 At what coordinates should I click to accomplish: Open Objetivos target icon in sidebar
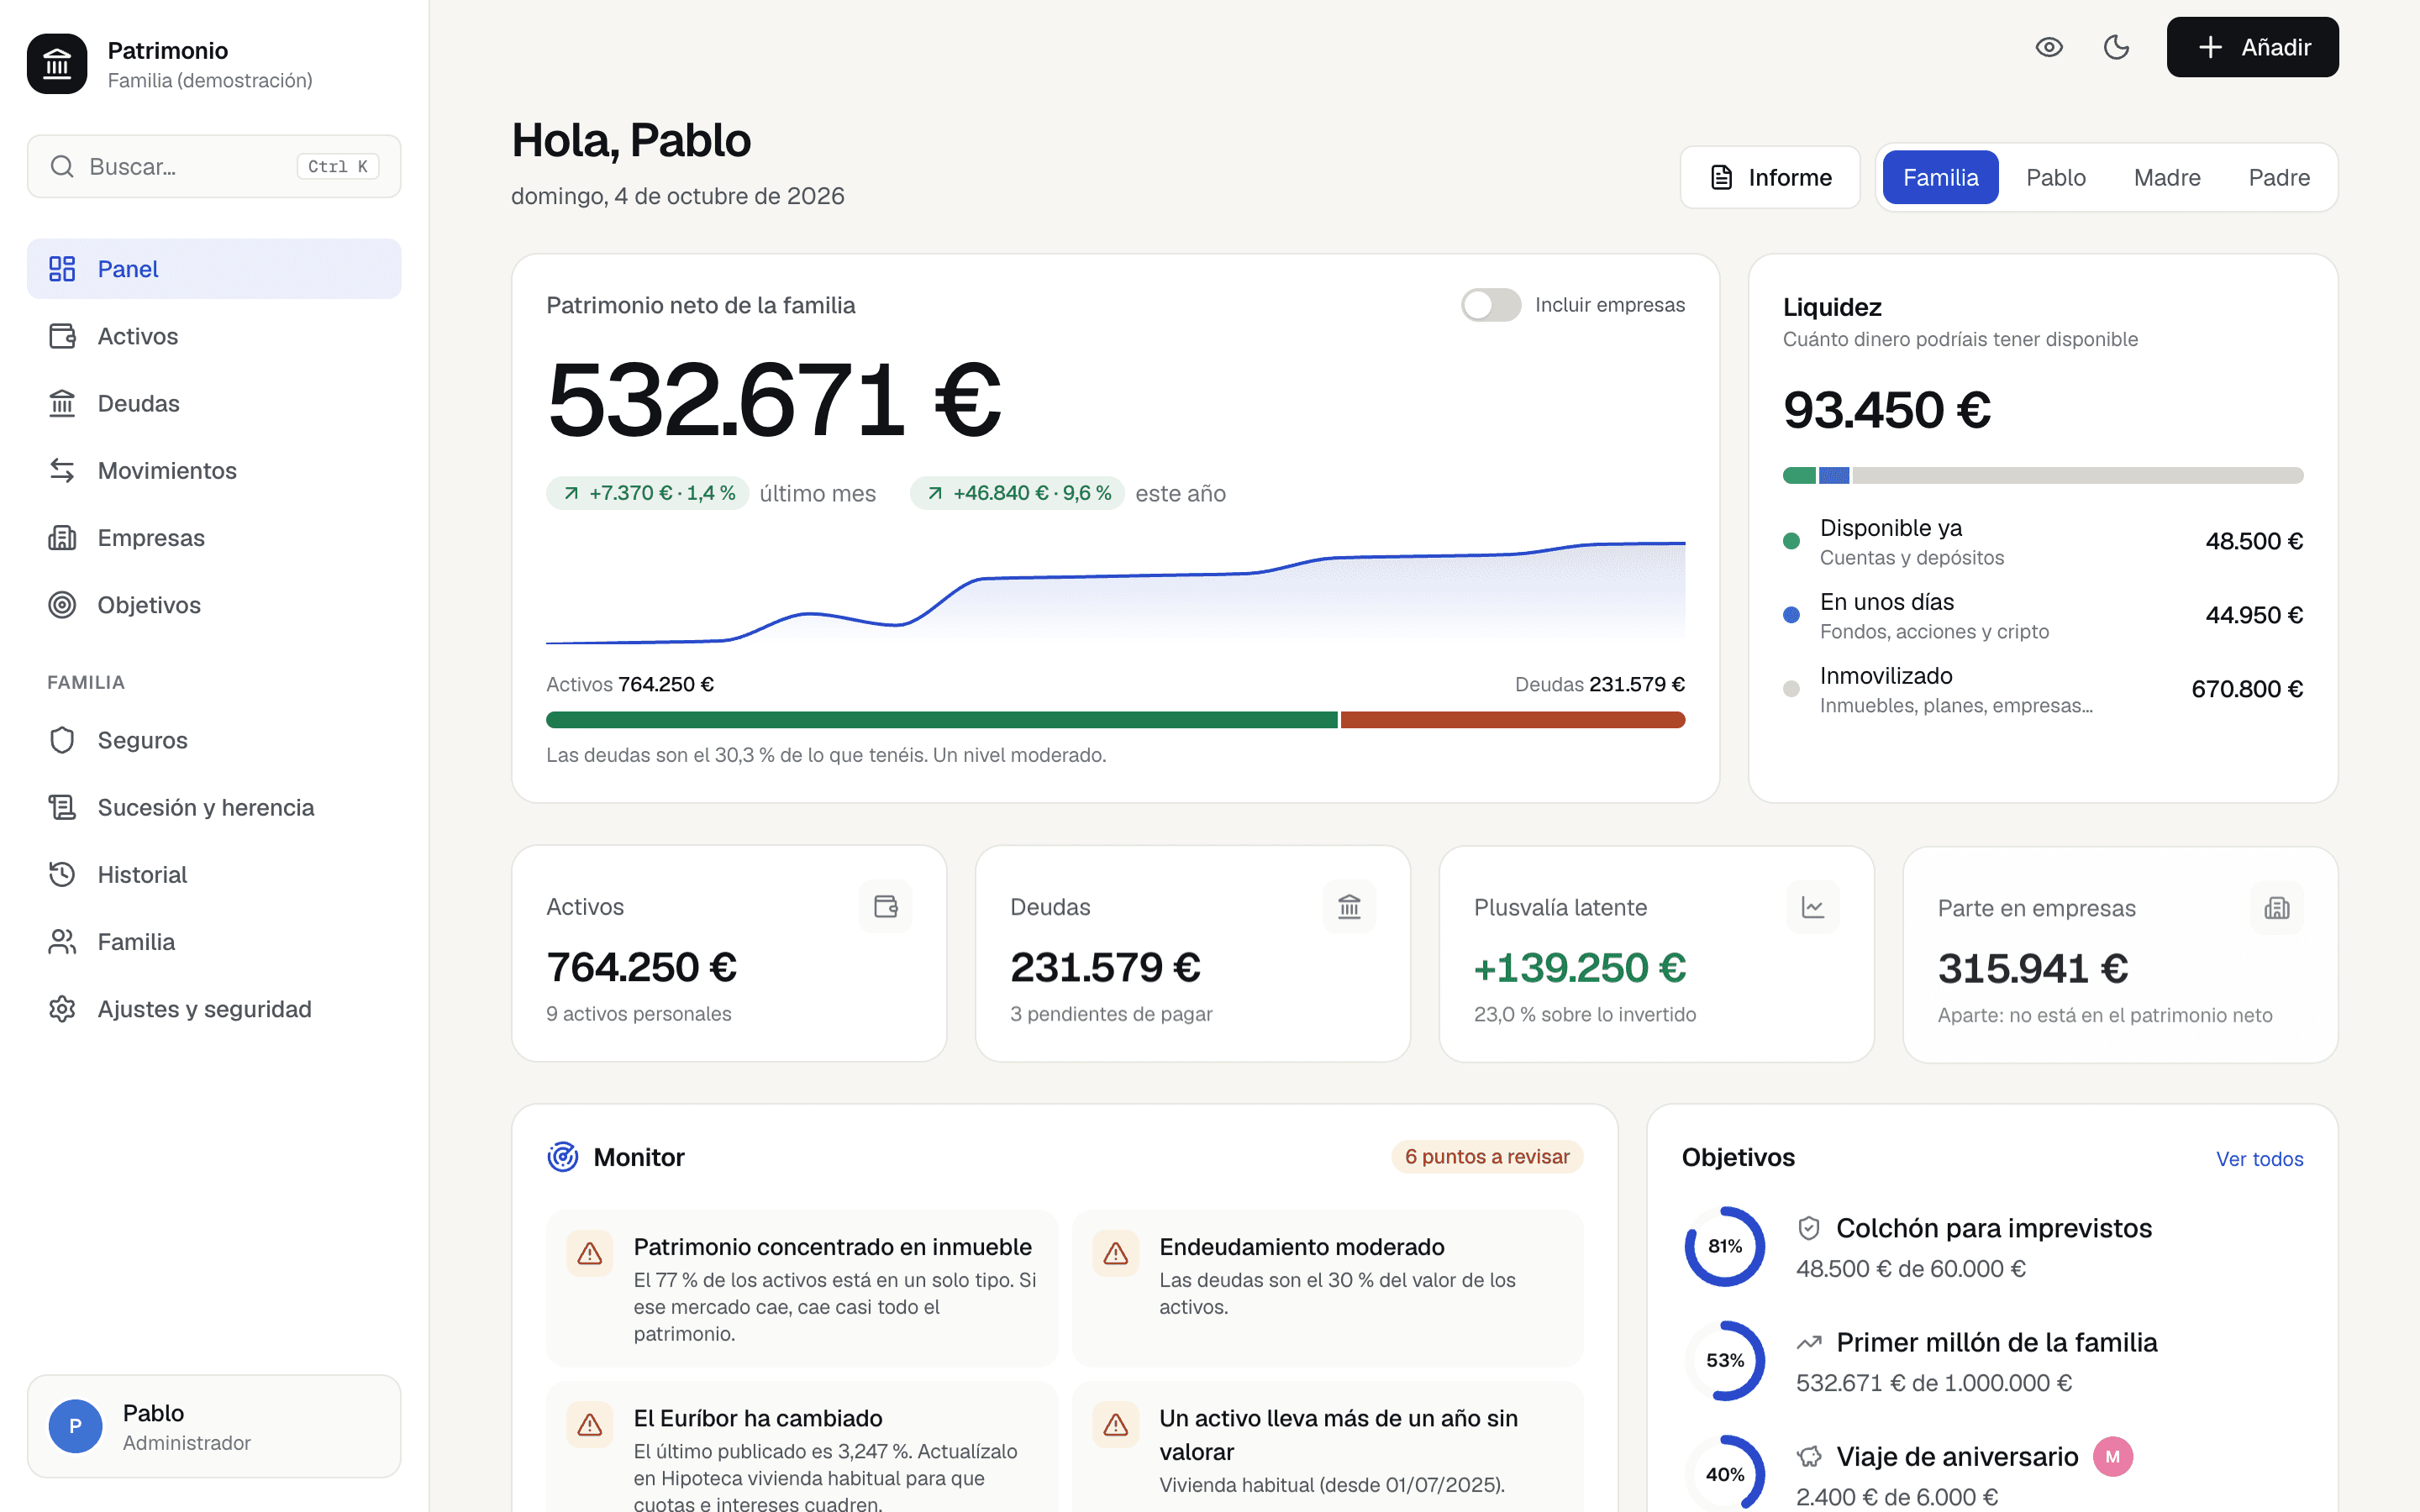click(x=62, y=604)
